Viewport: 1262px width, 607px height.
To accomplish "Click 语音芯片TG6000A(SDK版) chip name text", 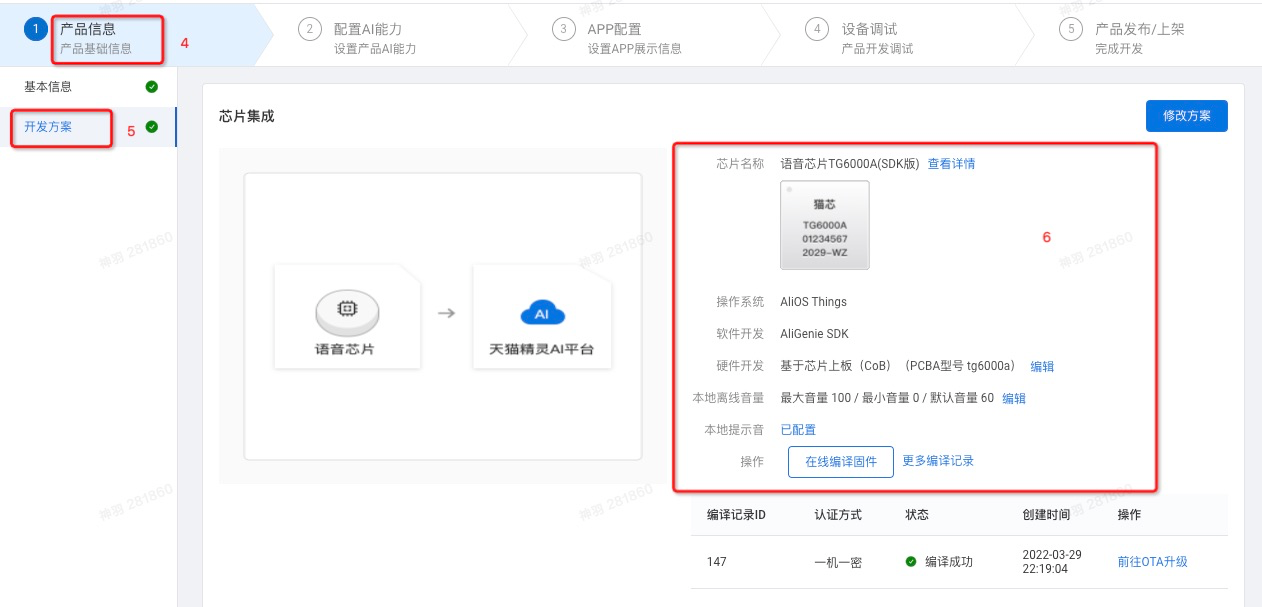I will 850,164.
